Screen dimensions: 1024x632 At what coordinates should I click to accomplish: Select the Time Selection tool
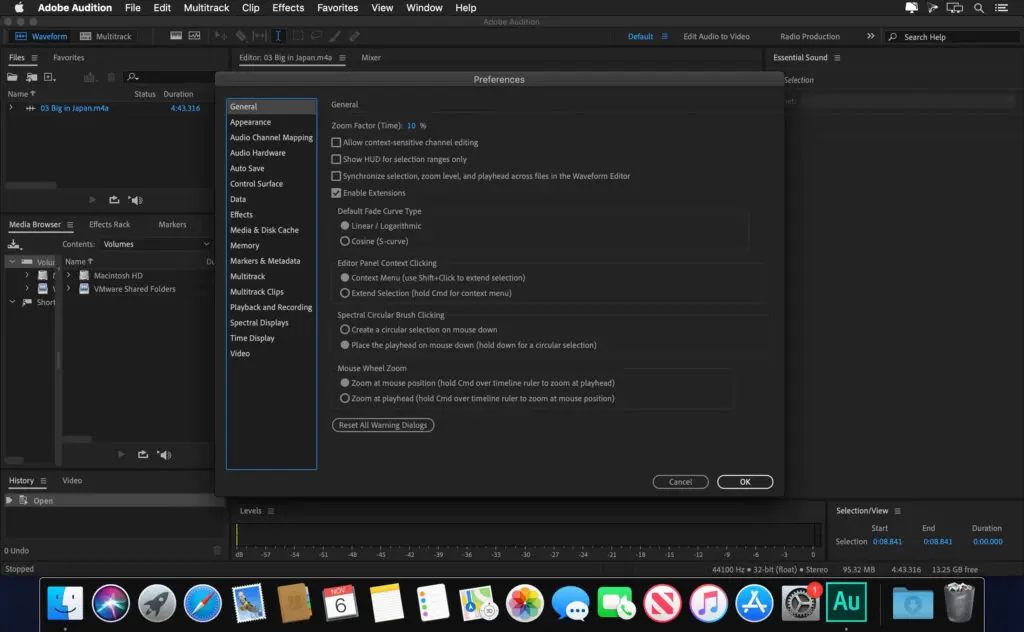[x=278, y=37]
